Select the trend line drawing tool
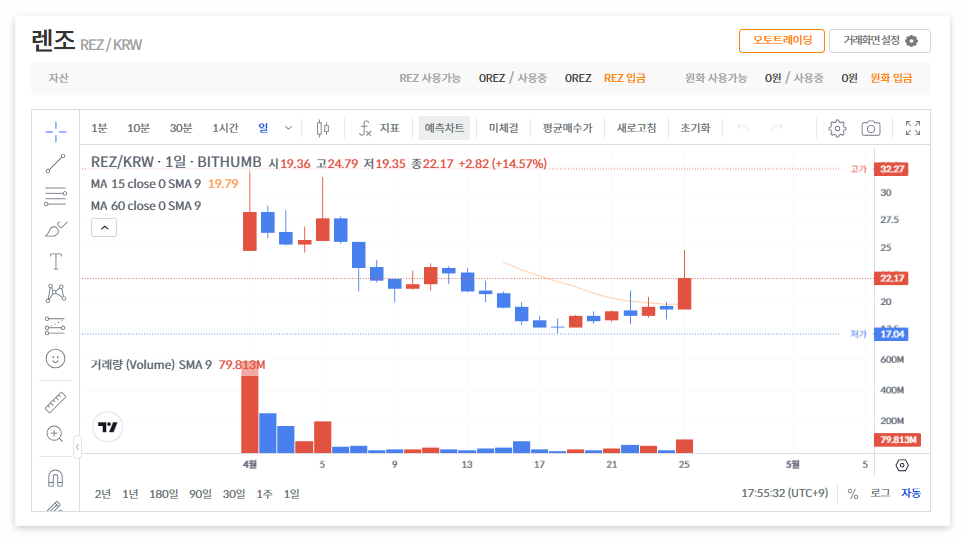965x541 pixels. [55, 164]
